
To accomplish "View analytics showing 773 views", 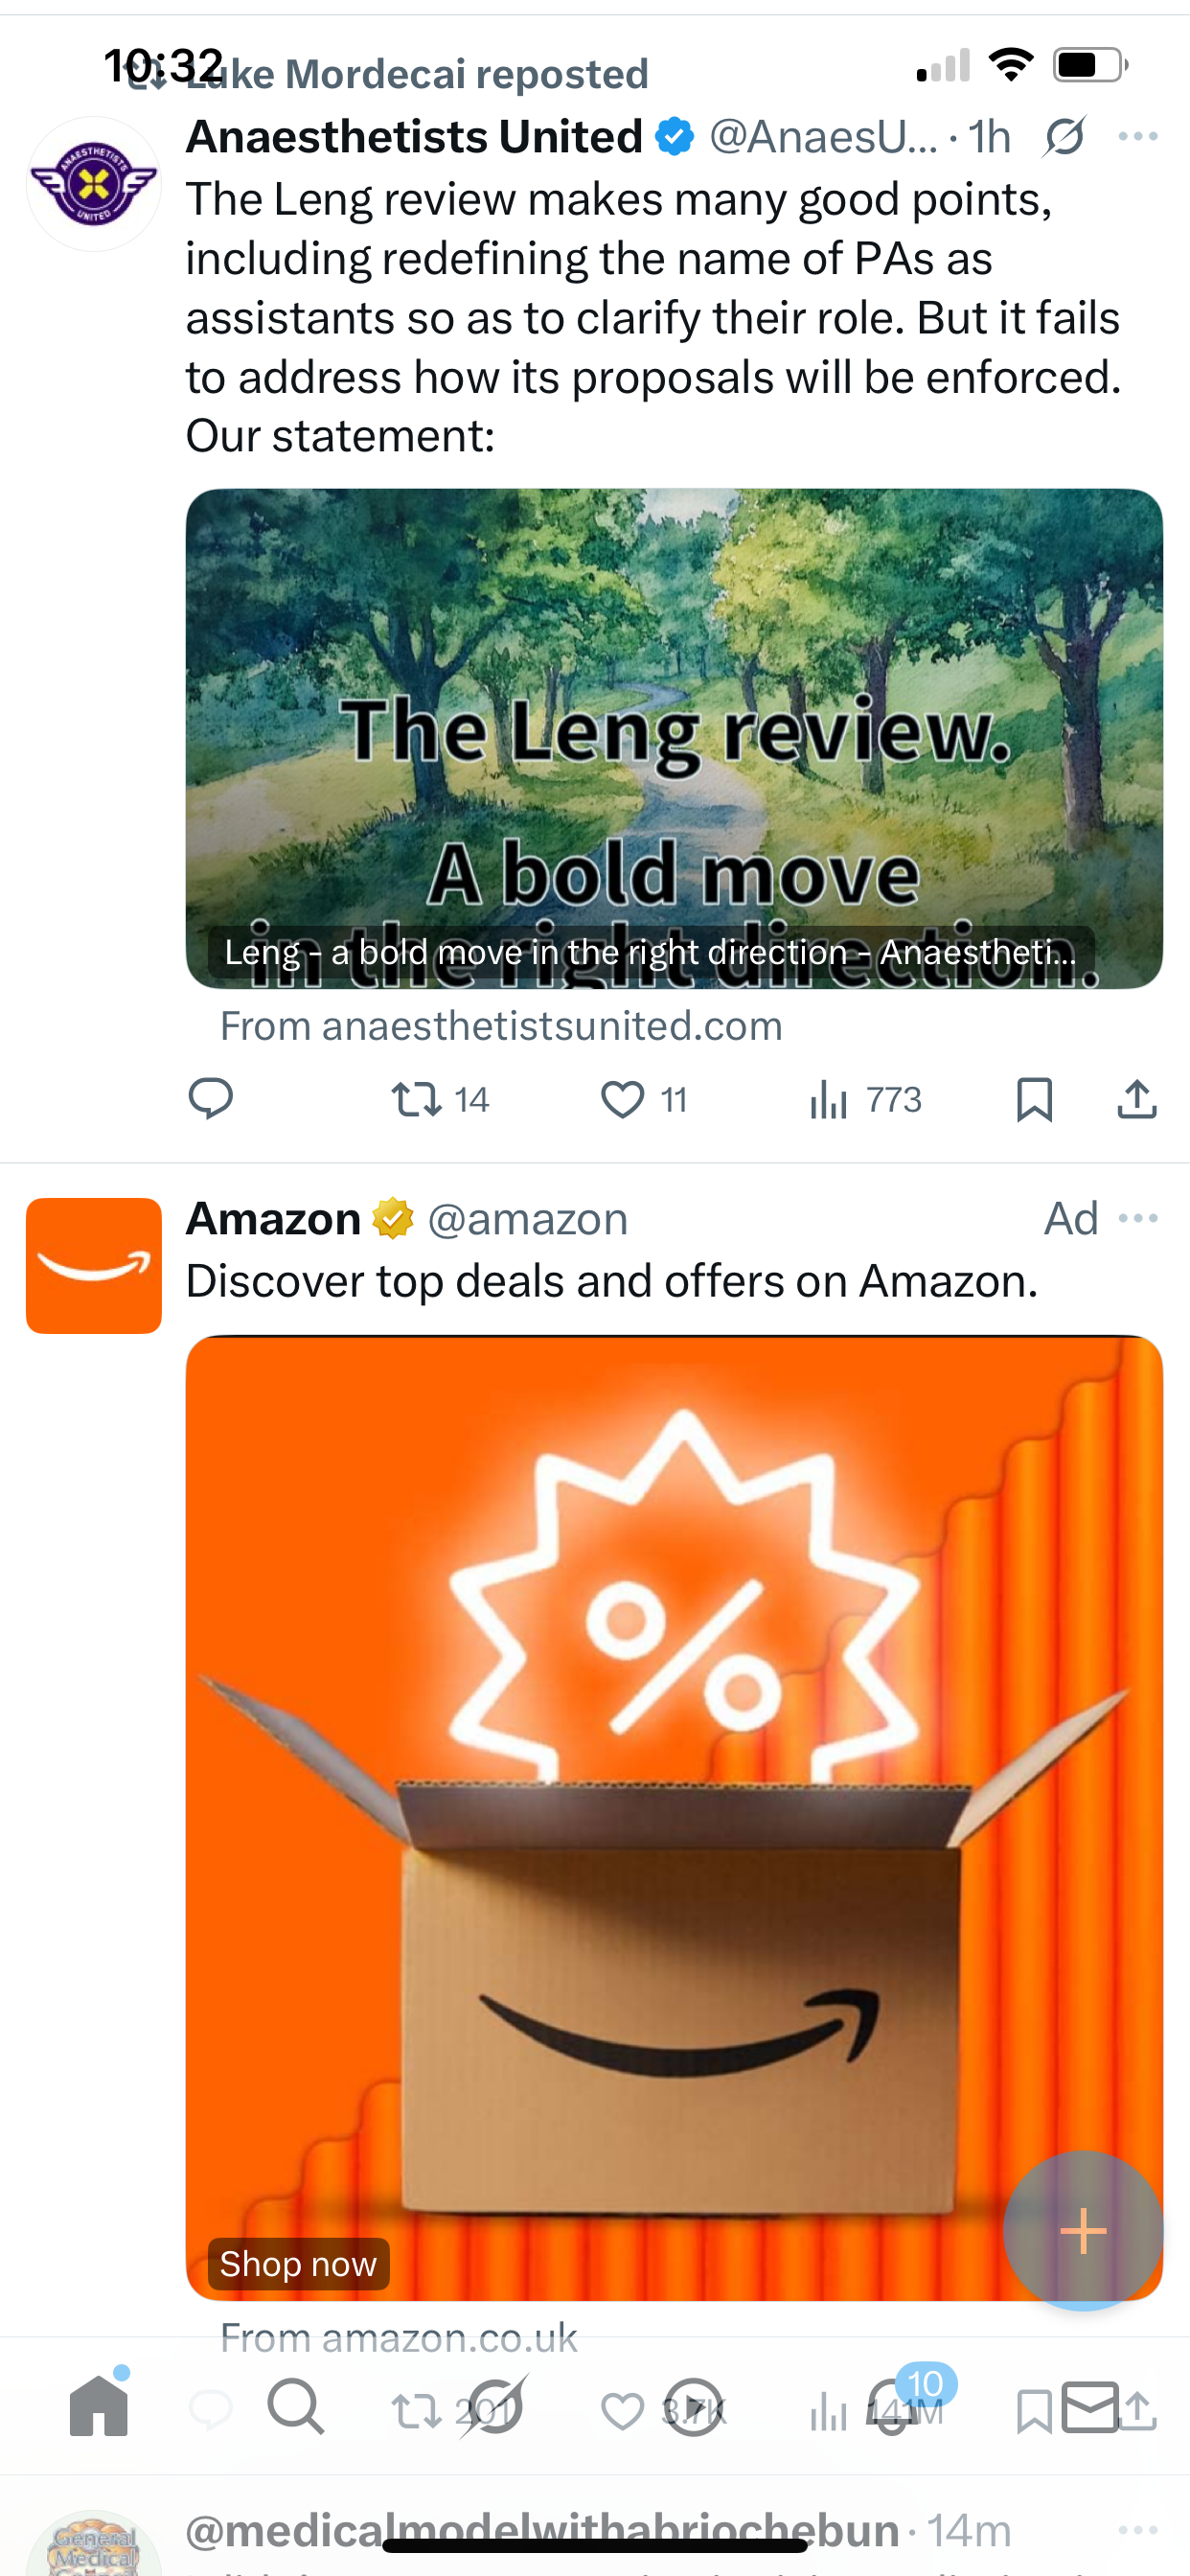I will pyautogui.click(x=865, y=1099).
